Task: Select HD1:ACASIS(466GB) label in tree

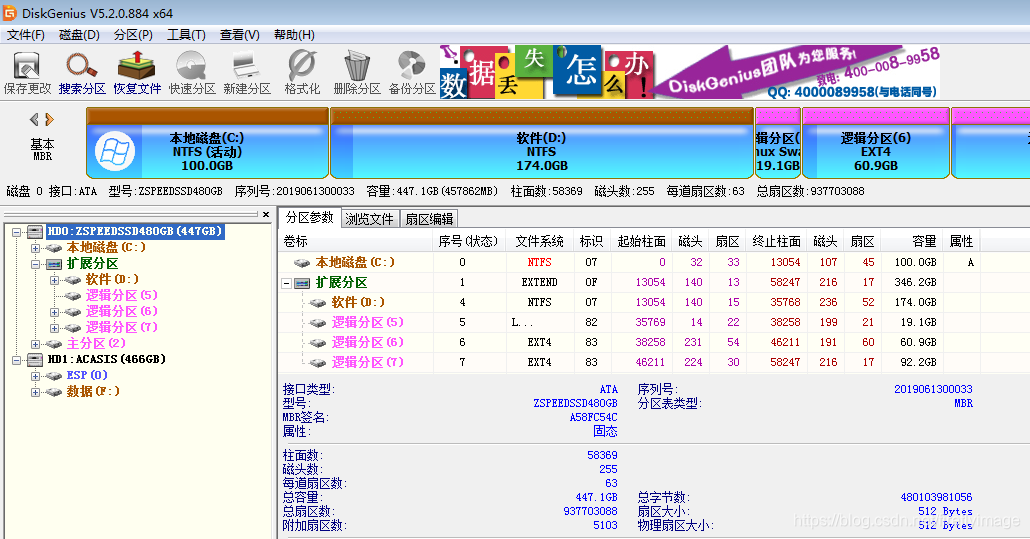Action: tap(106, 360)
